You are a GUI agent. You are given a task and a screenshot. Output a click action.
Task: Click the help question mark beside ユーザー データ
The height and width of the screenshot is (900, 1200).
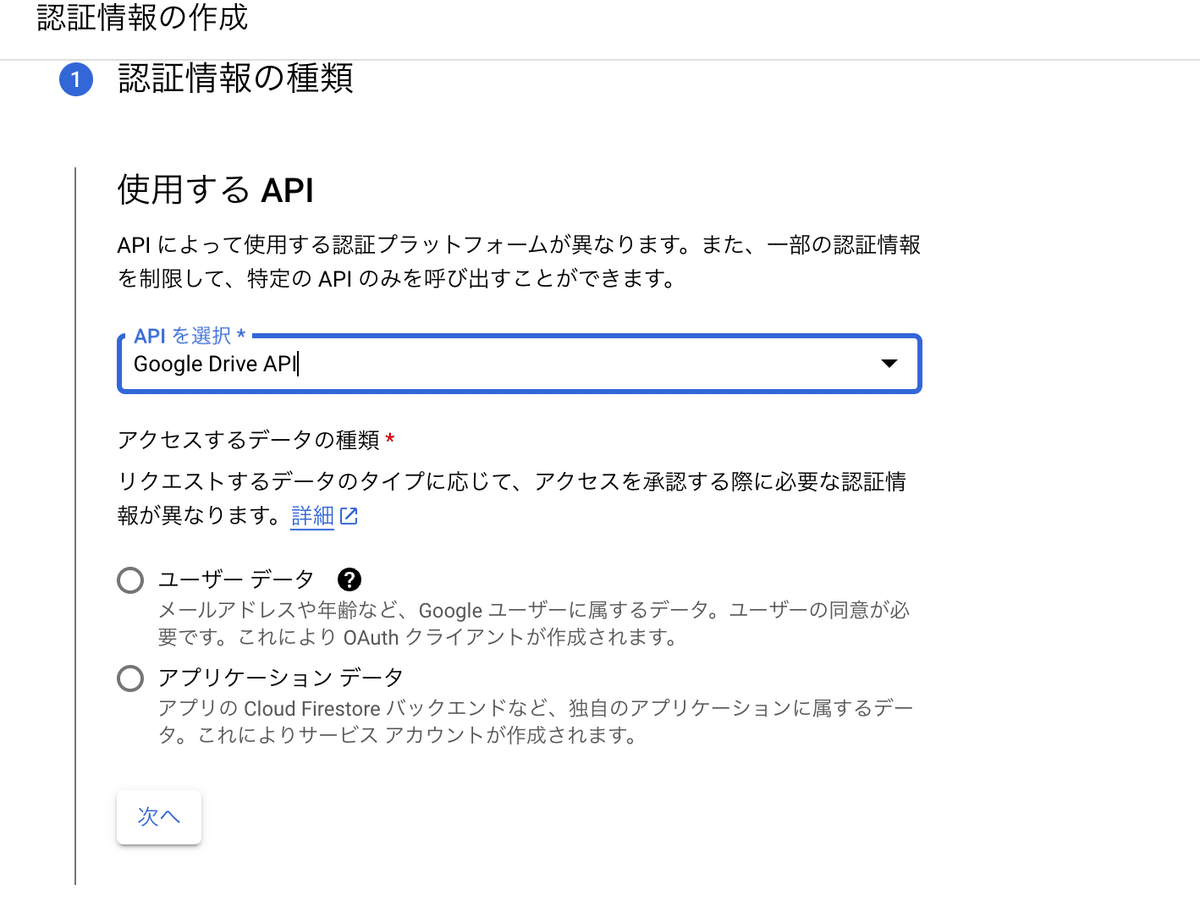click(x=347, y=579)
